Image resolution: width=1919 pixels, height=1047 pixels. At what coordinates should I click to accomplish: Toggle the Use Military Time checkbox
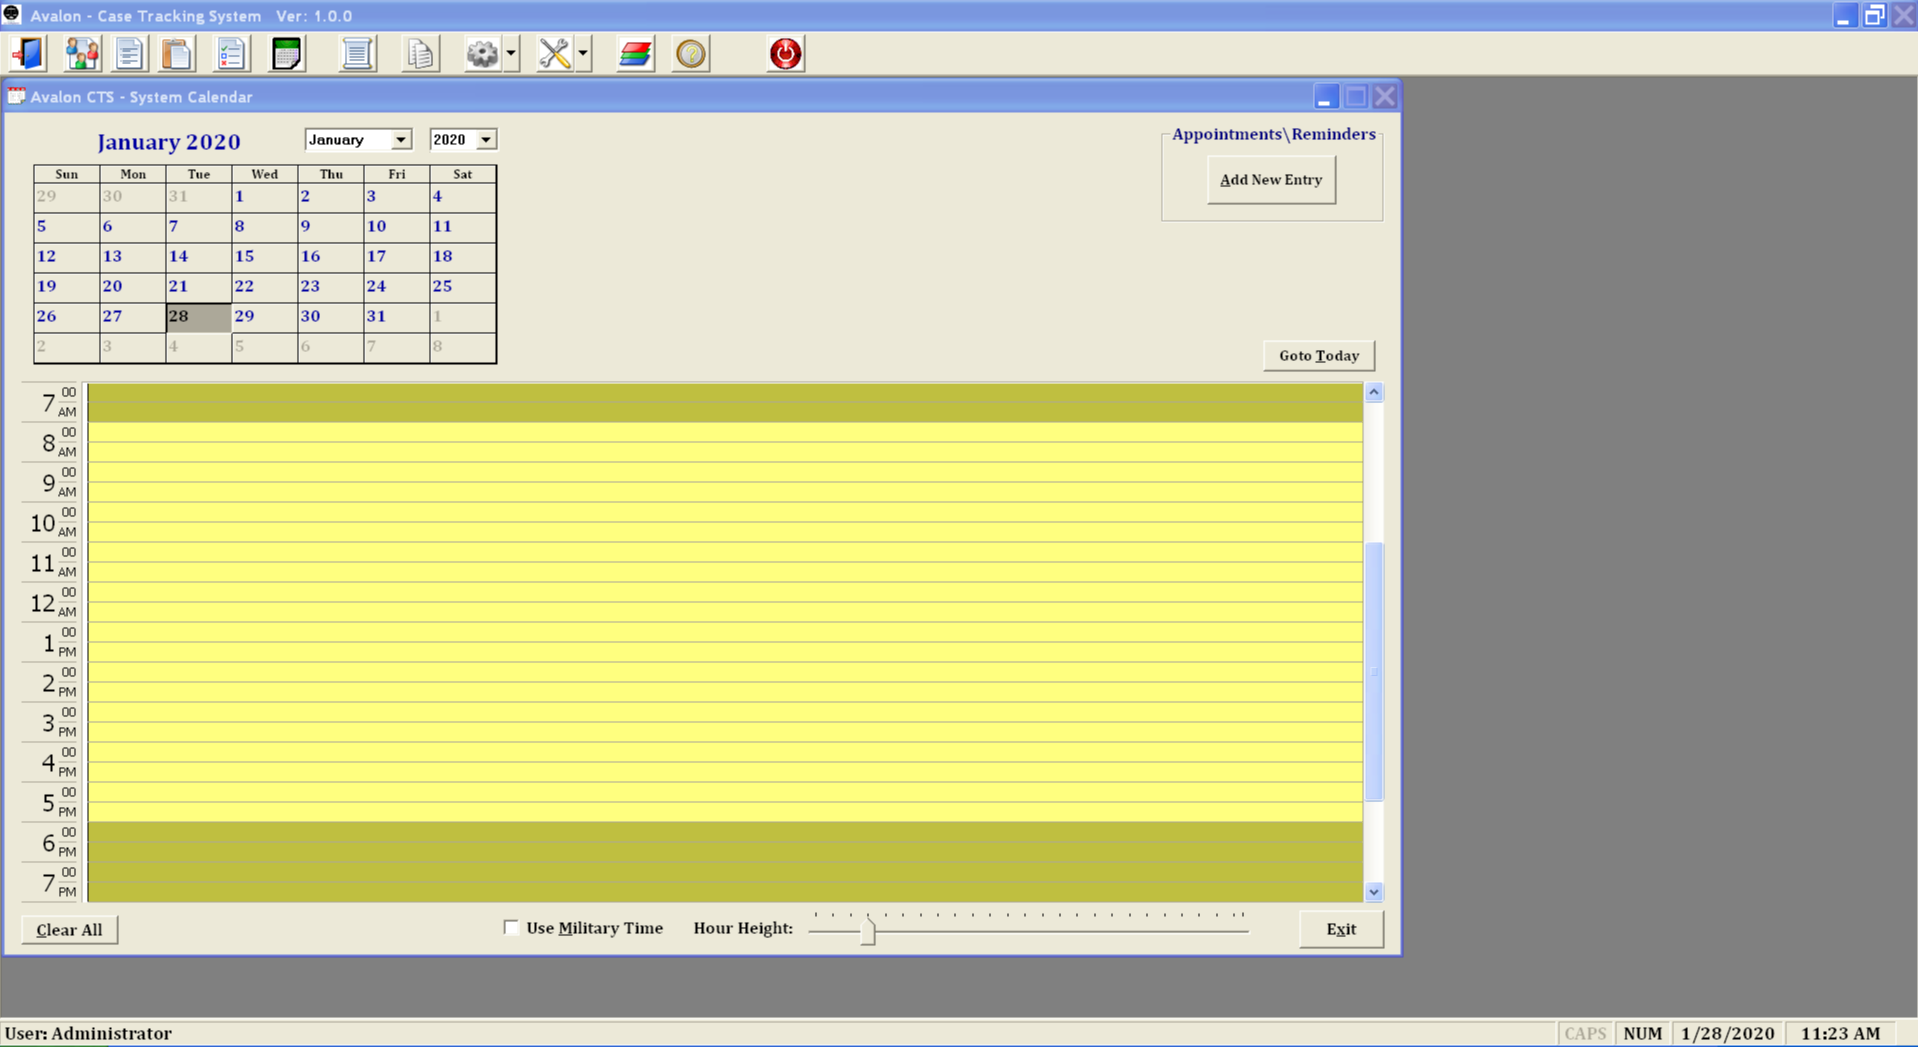[511, 927]
